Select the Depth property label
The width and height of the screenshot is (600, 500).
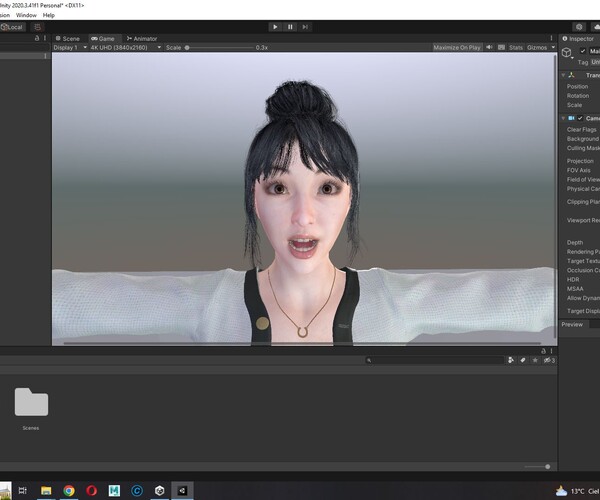click(x=575, y=243)
